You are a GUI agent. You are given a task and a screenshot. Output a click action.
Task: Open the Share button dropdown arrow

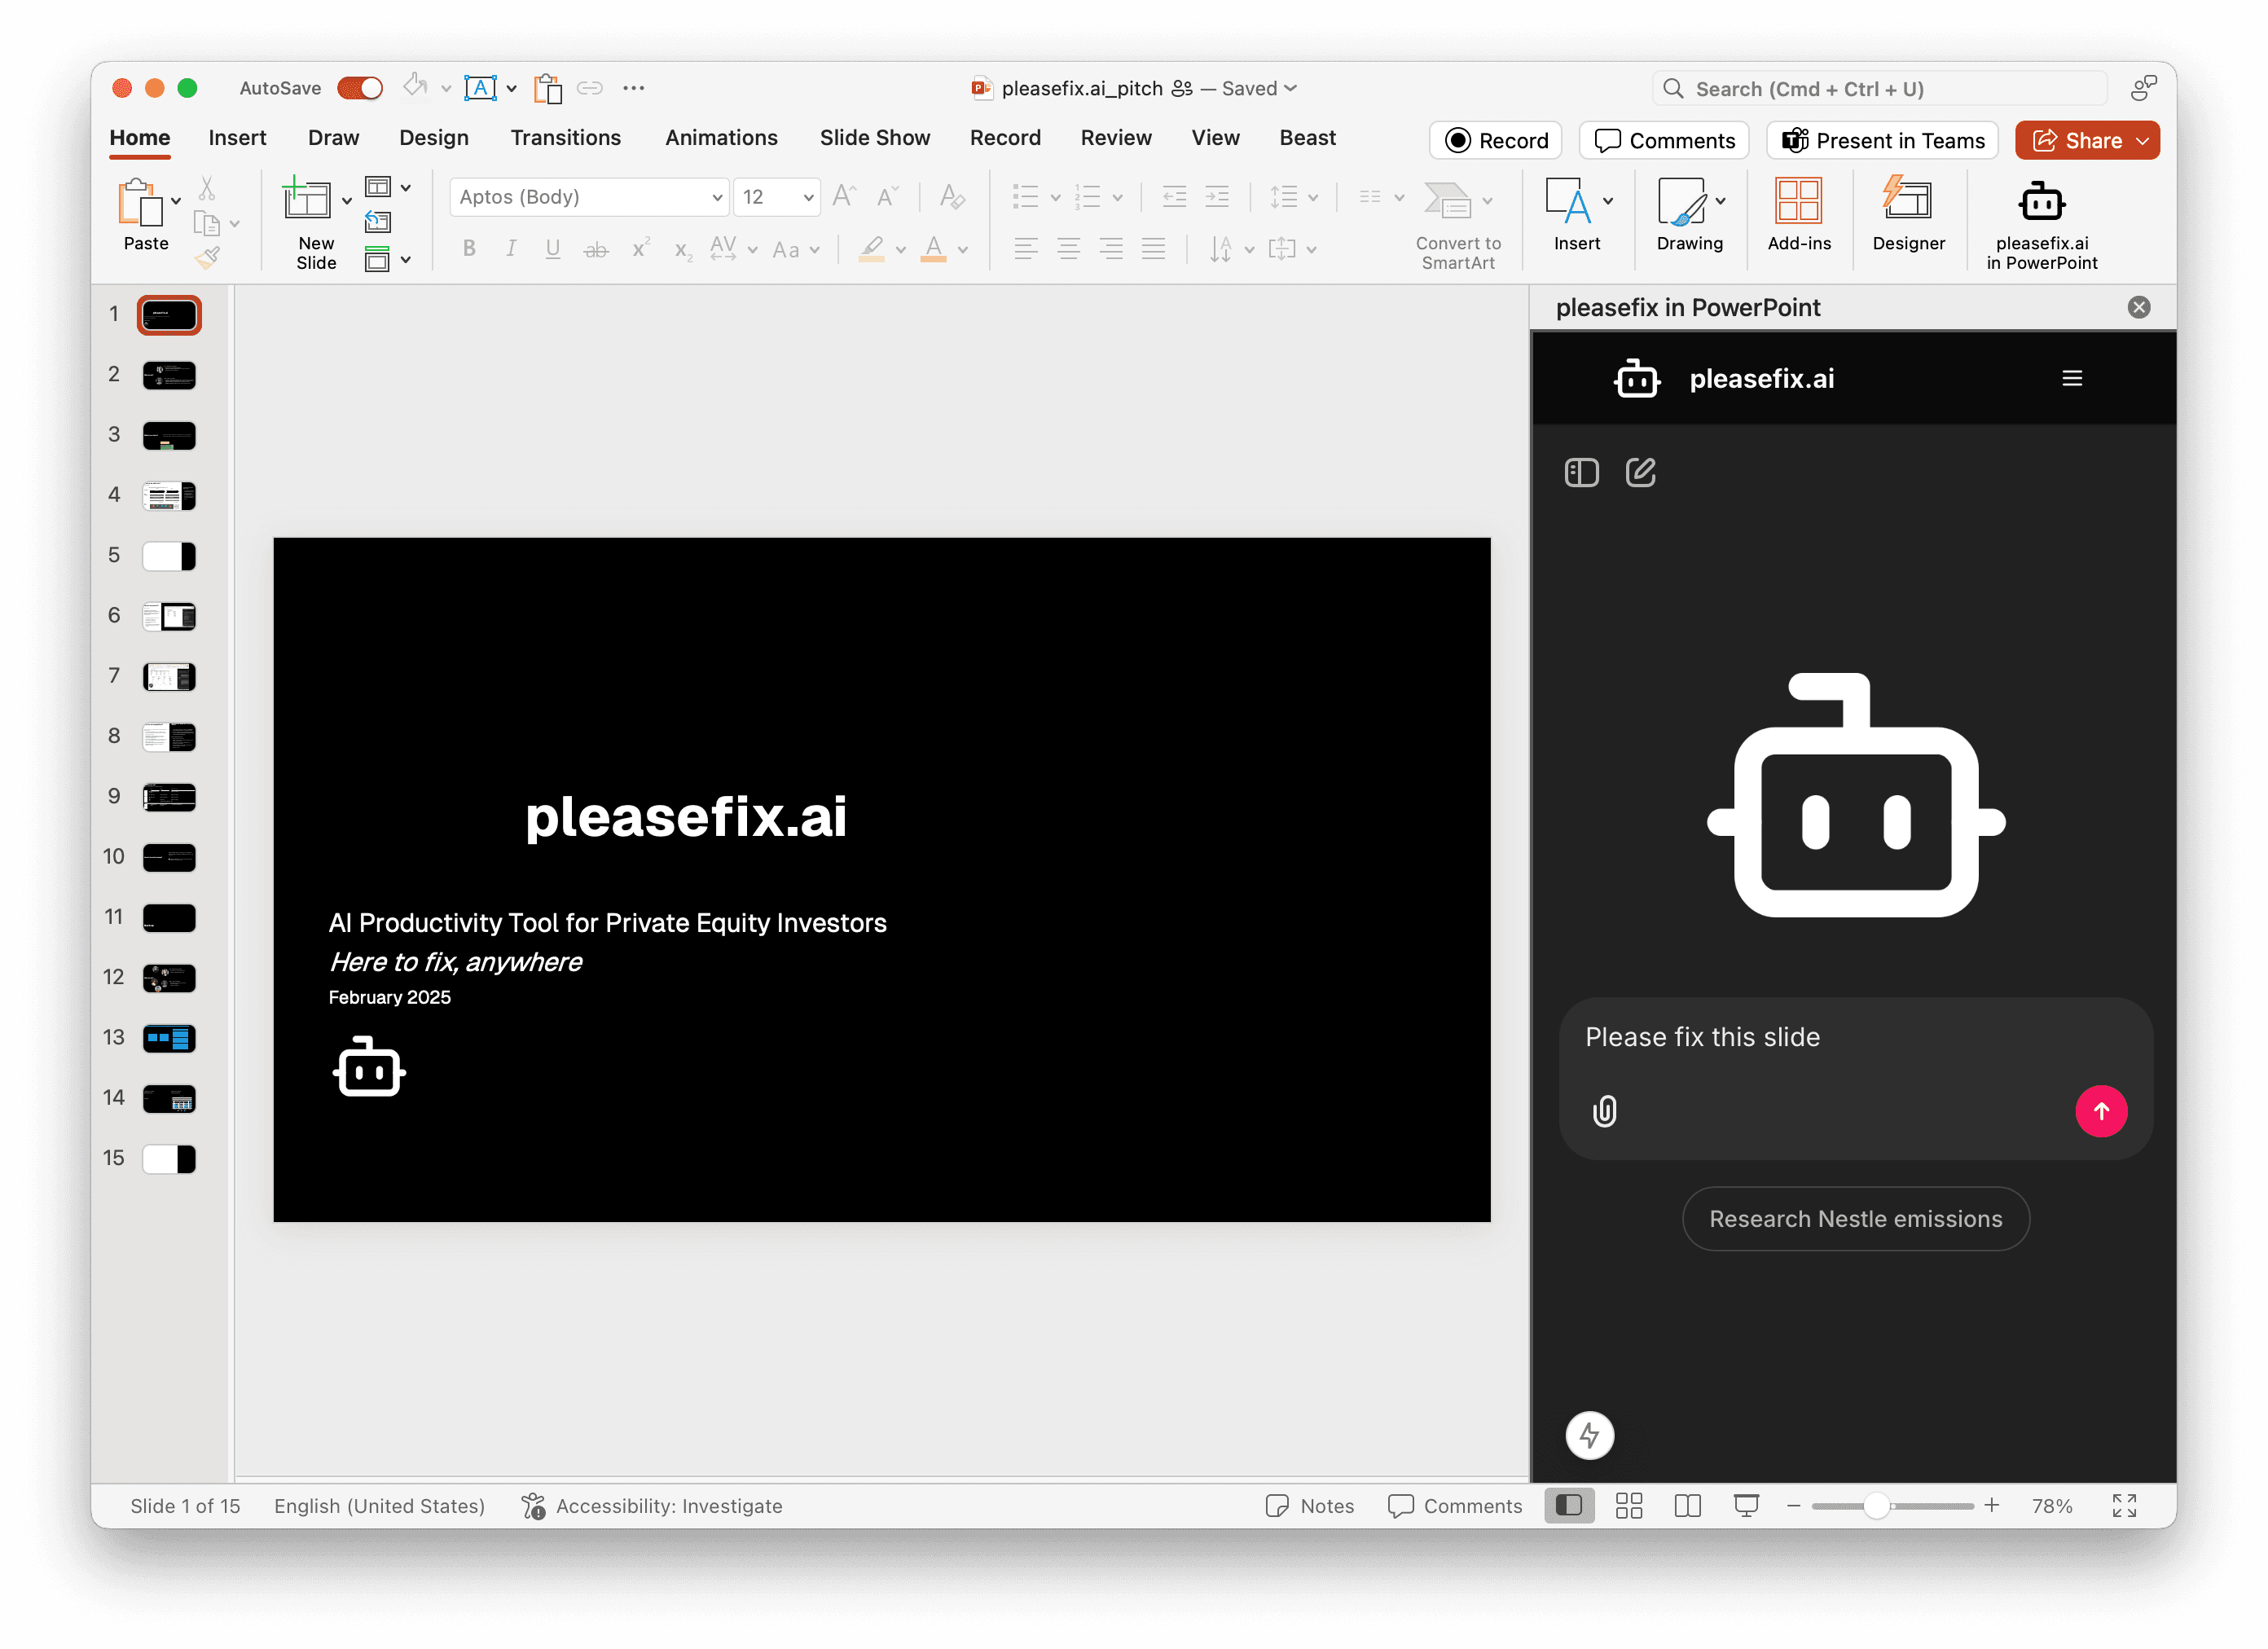click(x=2143, y=141)
